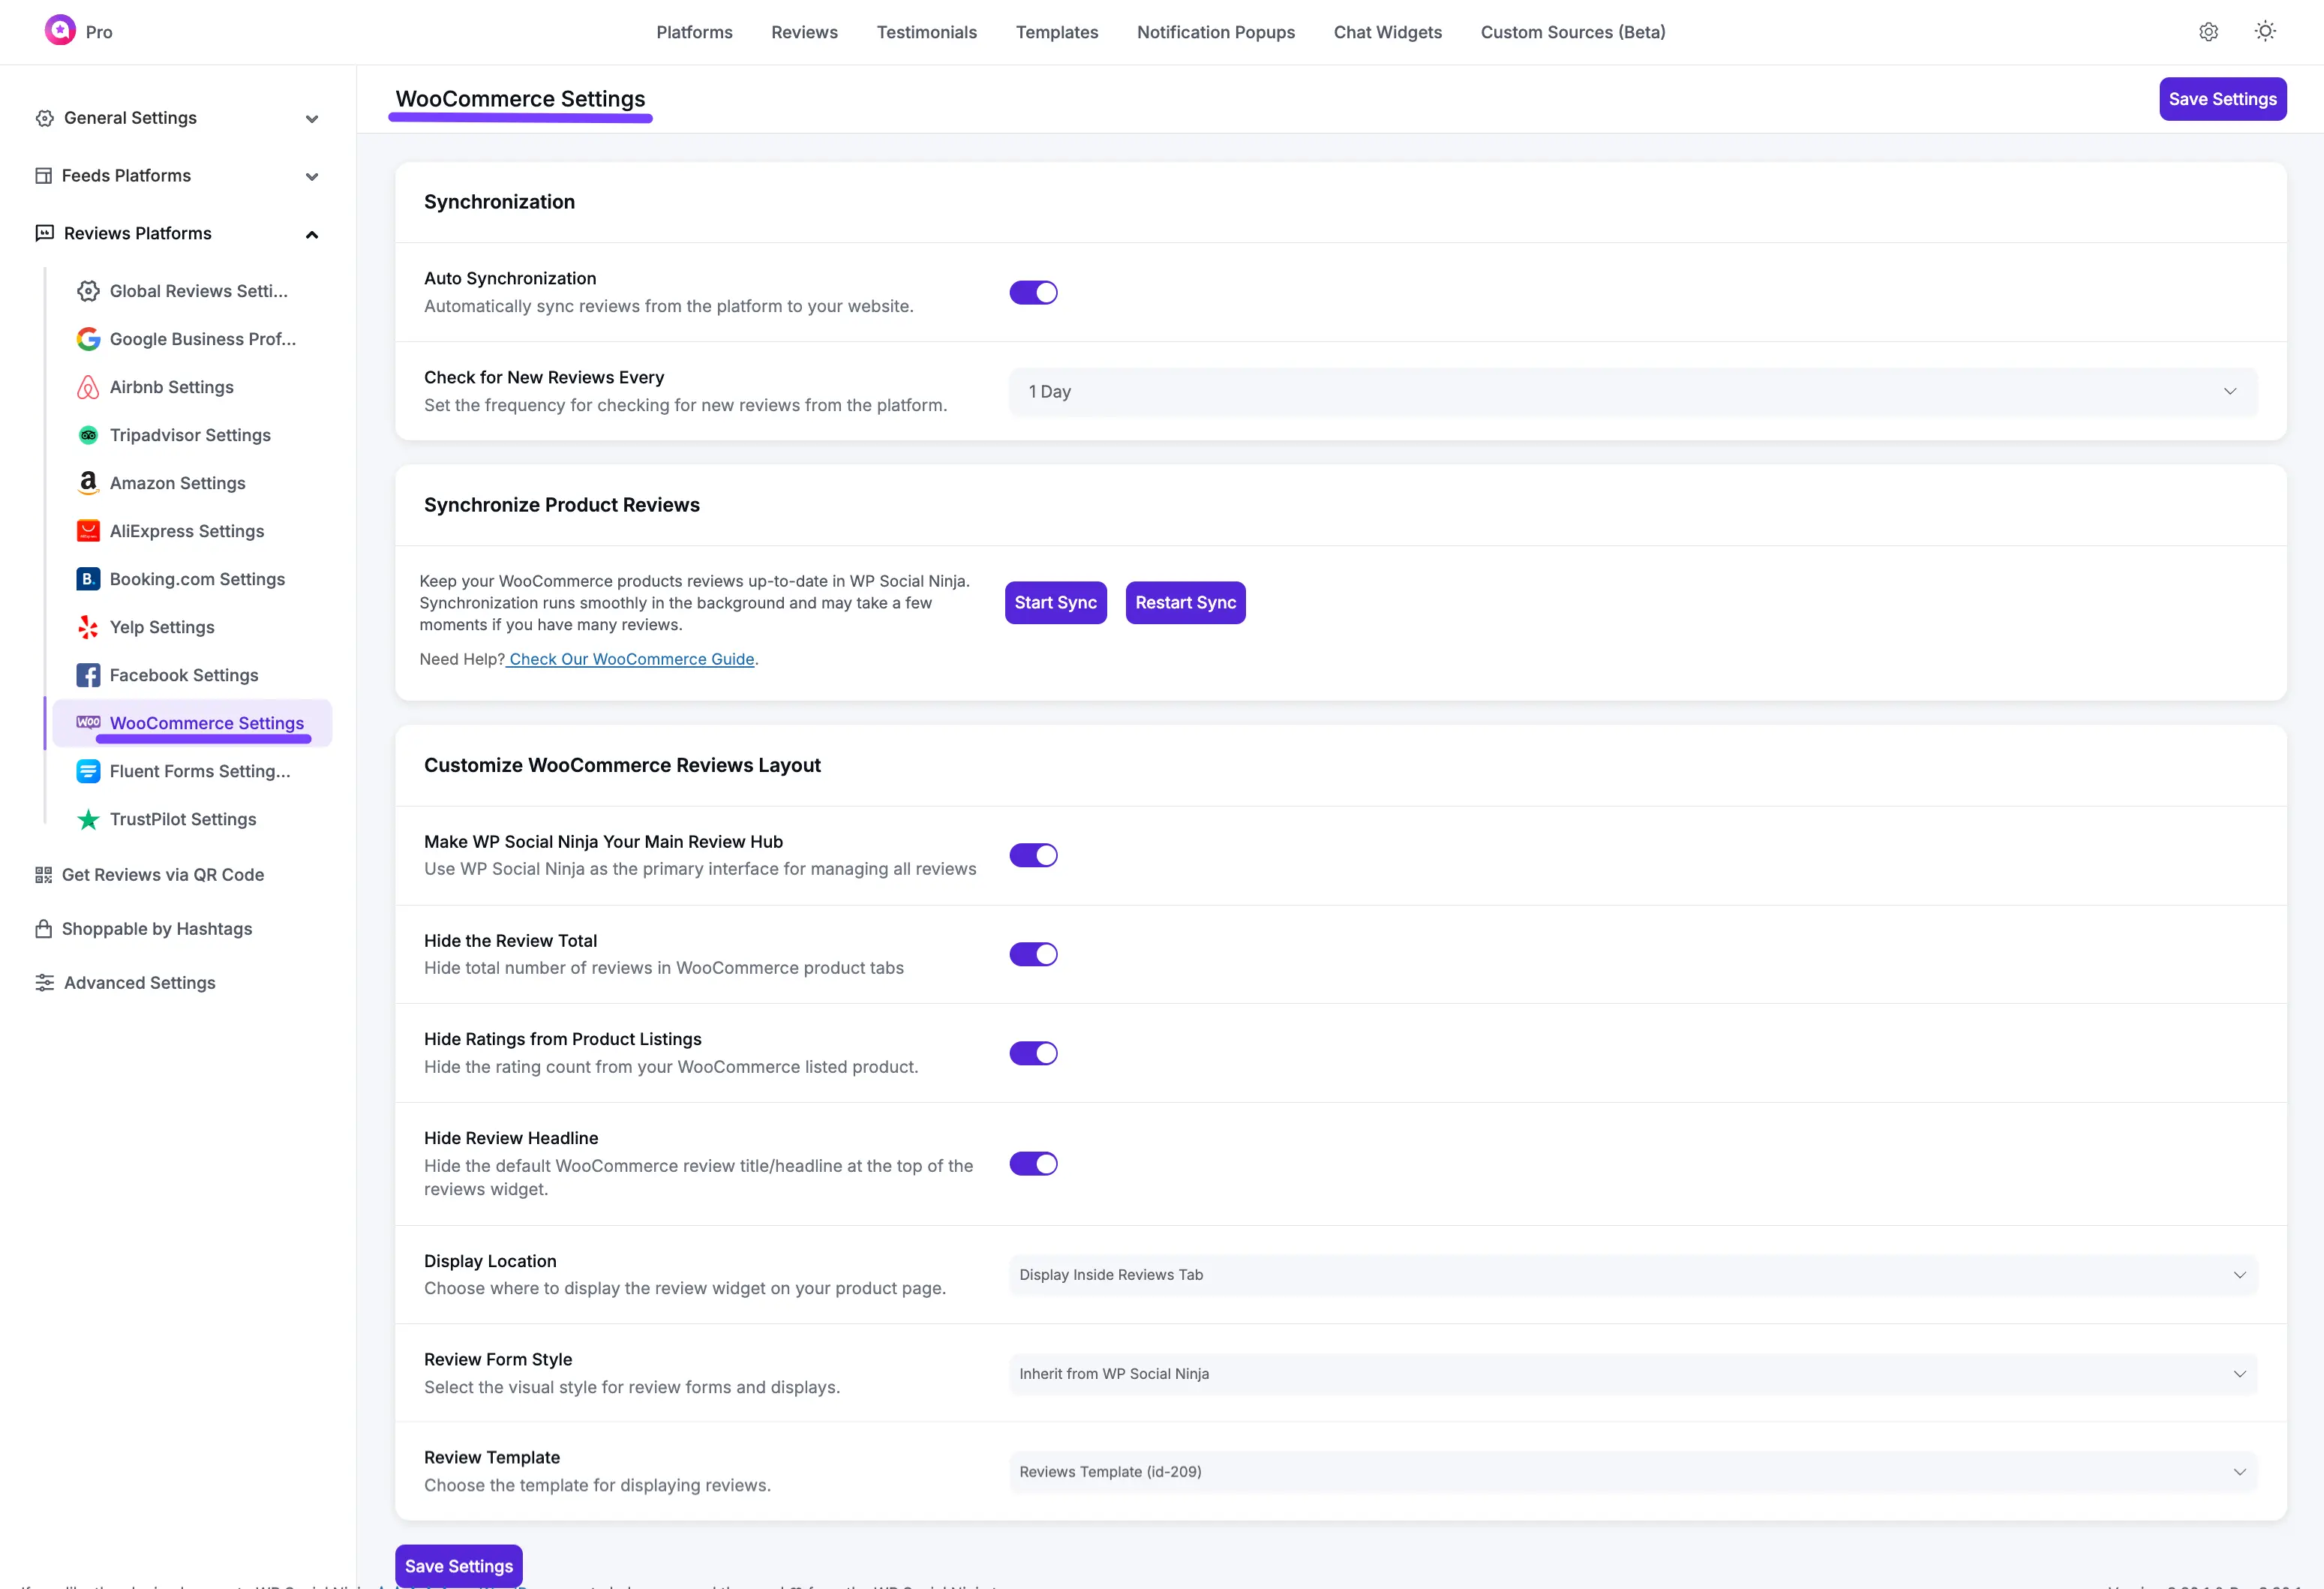Open the settings gear in top bar
This screenshot has width=2324, height=1589.
tap(2208, 31)
